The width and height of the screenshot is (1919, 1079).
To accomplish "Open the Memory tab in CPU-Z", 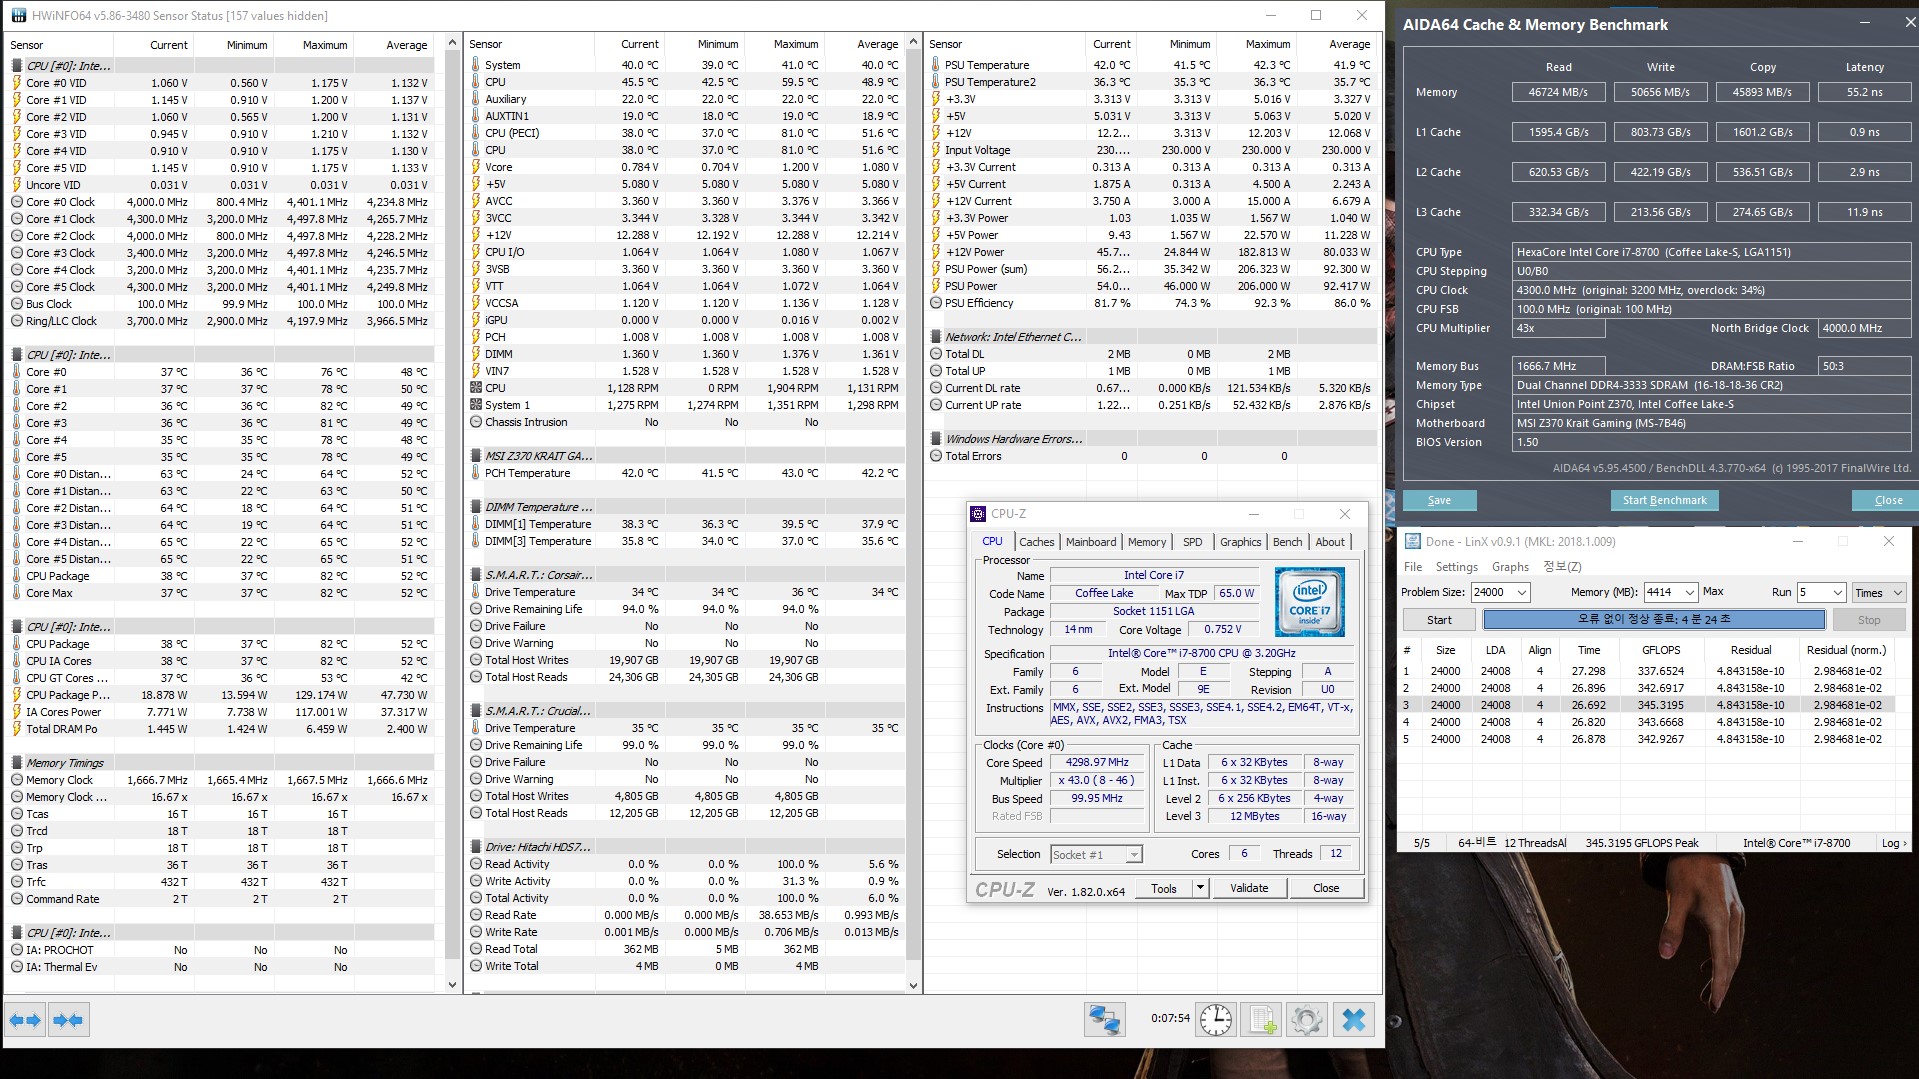I will [x=1147, y=542].
